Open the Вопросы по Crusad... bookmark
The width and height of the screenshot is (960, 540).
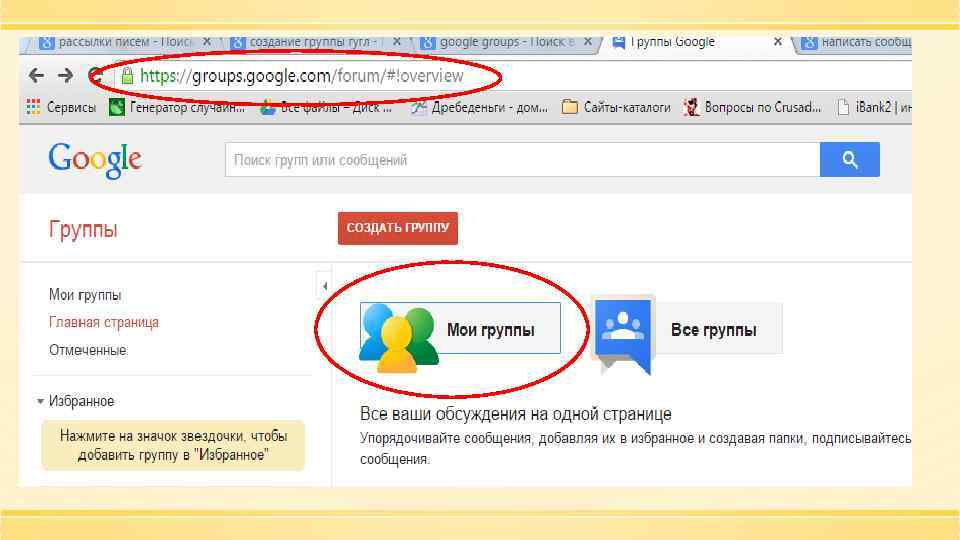click(752, 108)
